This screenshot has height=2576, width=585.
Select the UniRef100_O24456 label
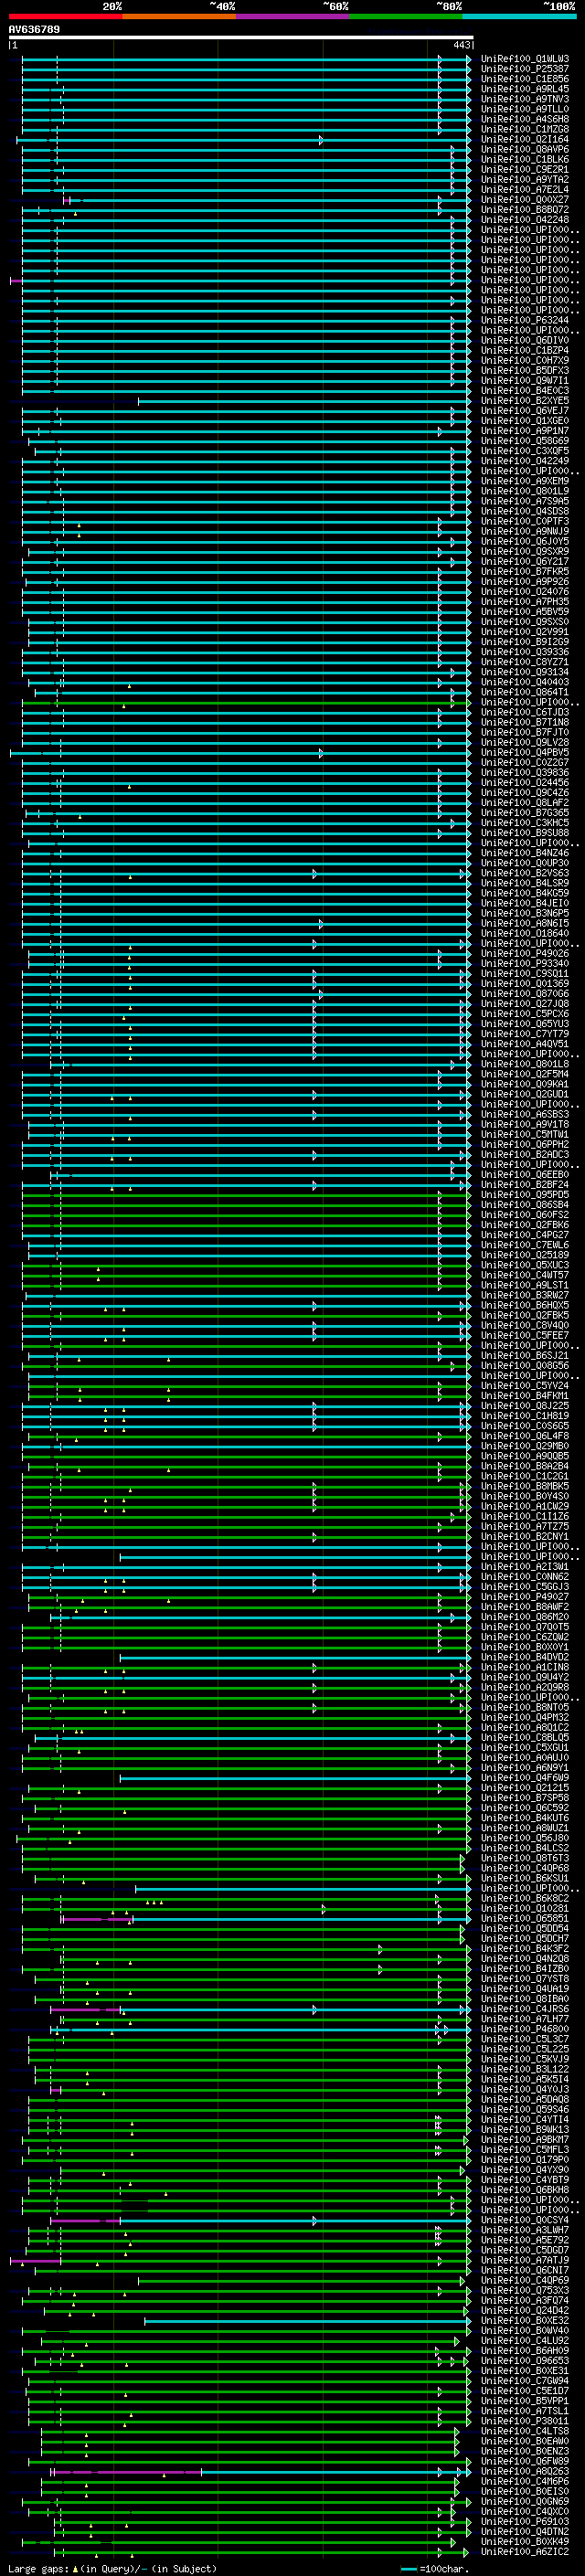point(525,783)
